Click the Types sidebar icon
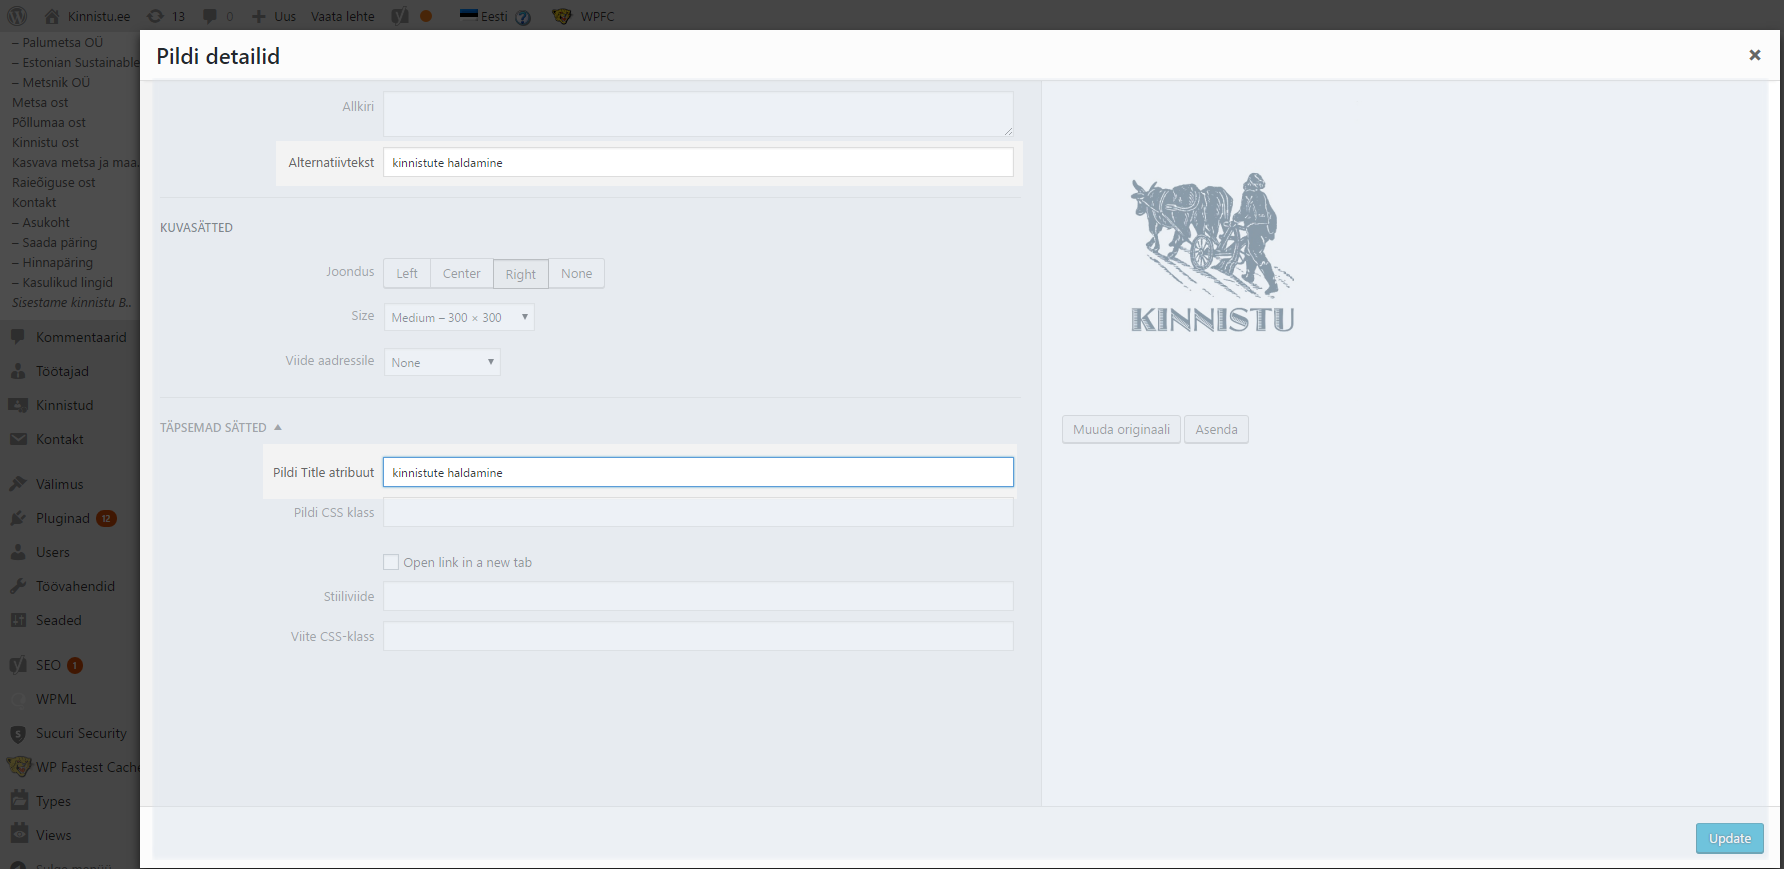The height and width of the screenshot is (869, 1784). pos(18,801)
